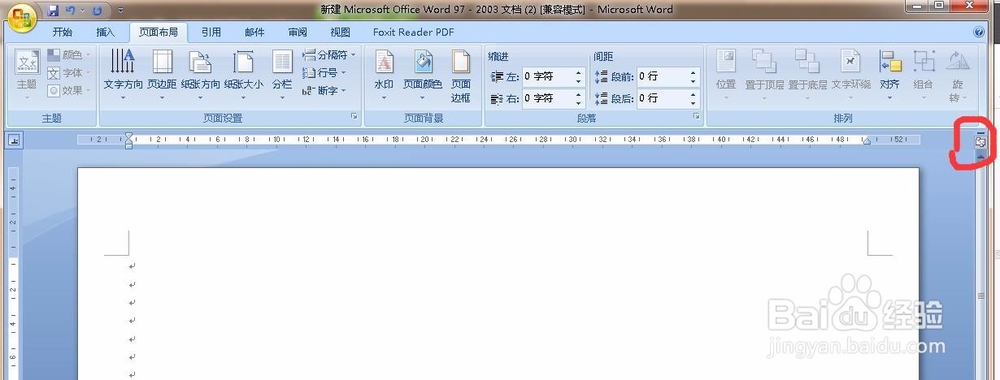The width and height of the screenshot is (1000, 380).
Task: Increase the 段前 spacing before value
Action: [693, 73]
